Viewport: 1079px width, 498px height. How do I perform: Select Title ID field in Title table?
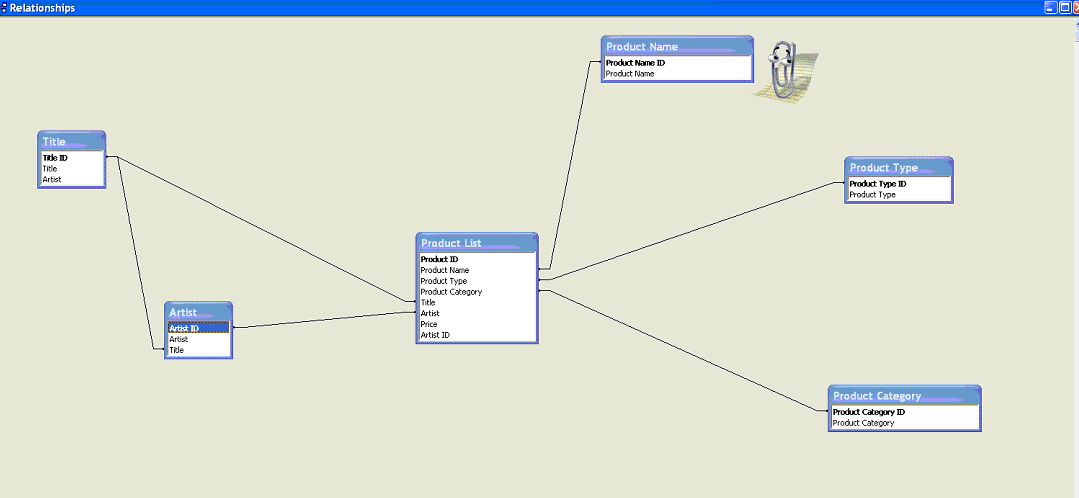pos(72,158)
